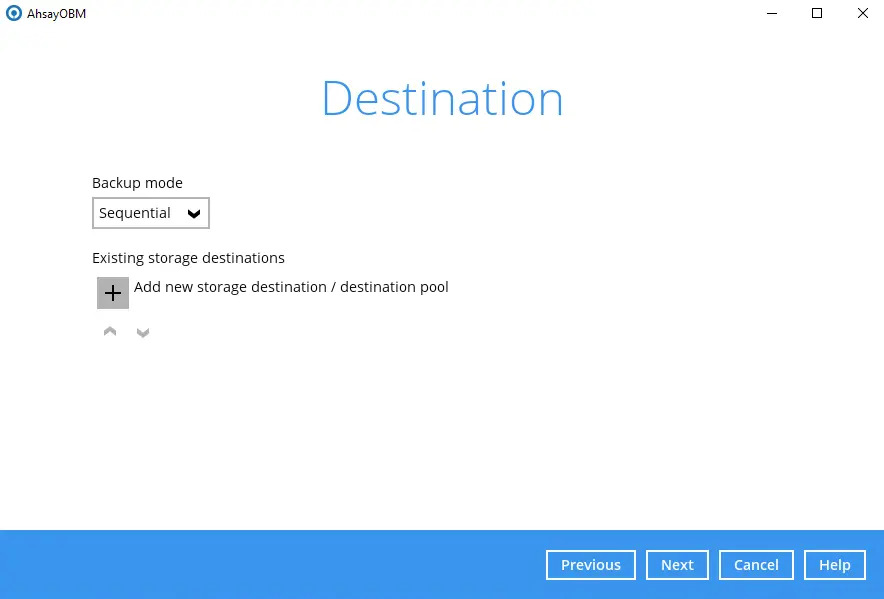Click the "Backup mode" label
This screenshot has height=599, width=884.
click(x=137, y=183)
